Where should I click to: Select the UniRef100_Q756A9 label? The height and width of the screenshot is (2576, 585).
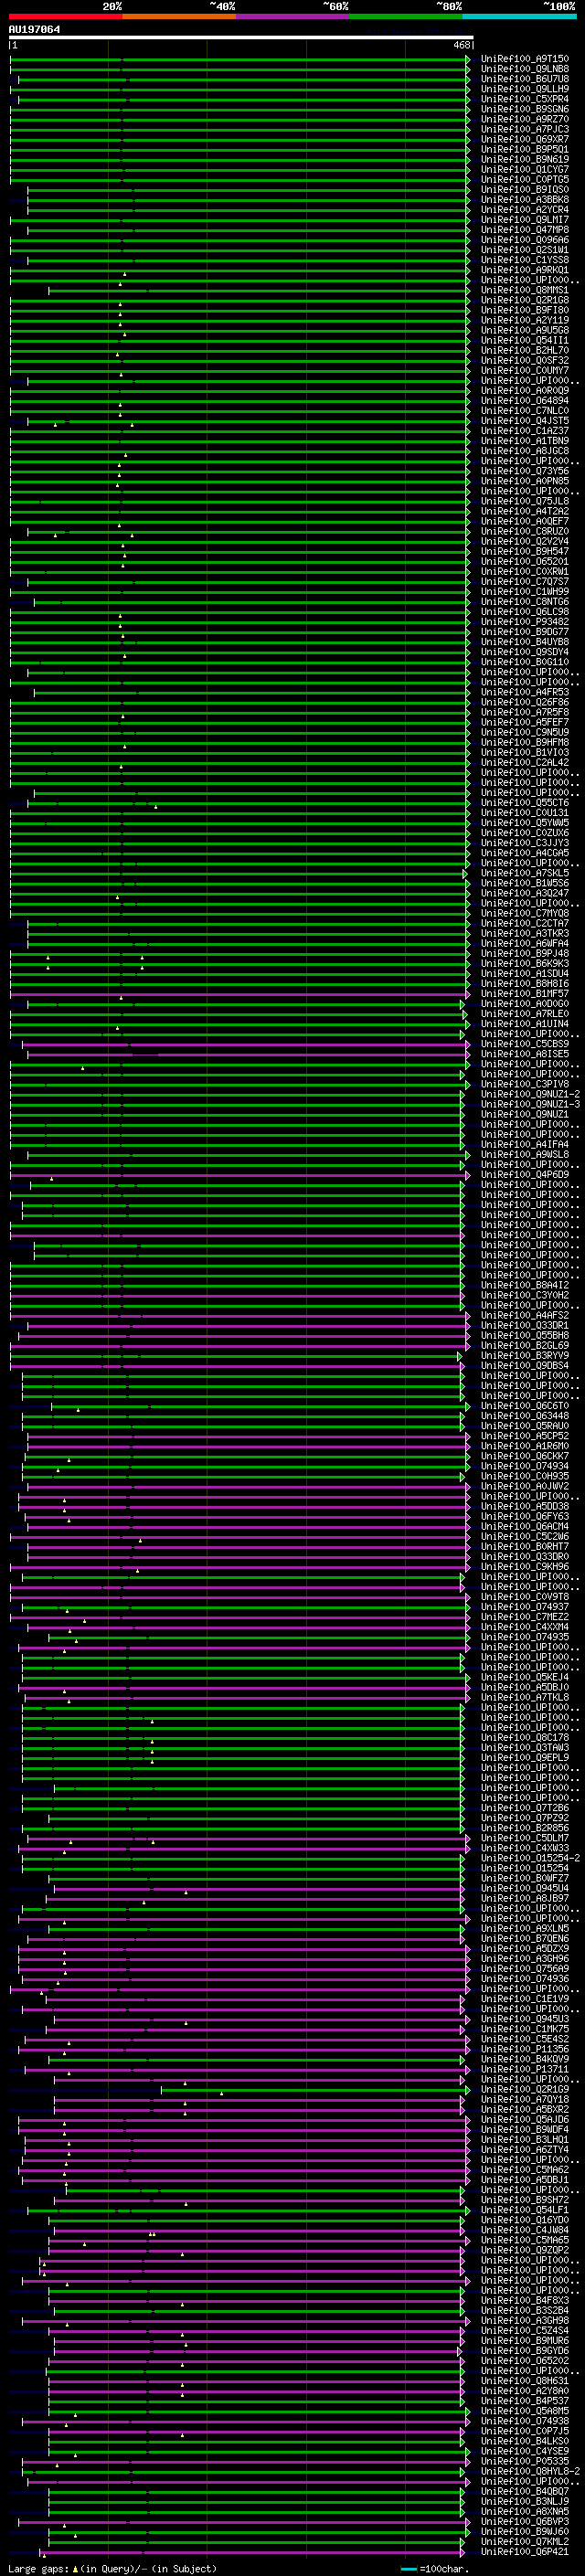525,1968
